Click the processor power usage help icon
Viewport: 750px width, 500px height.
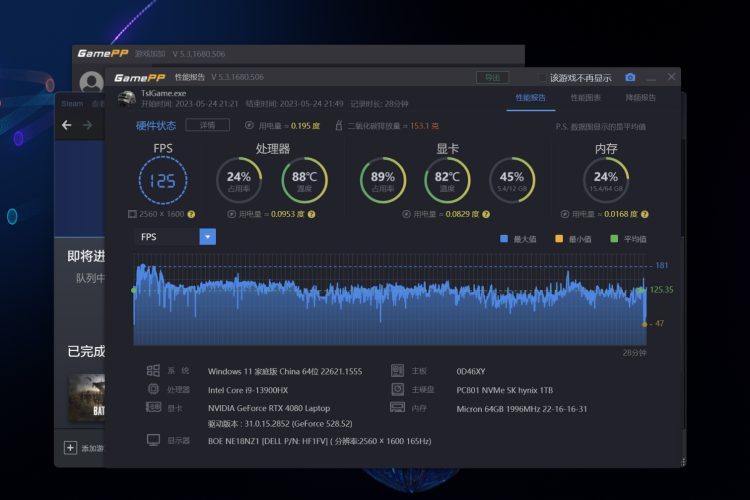point(311,214)
